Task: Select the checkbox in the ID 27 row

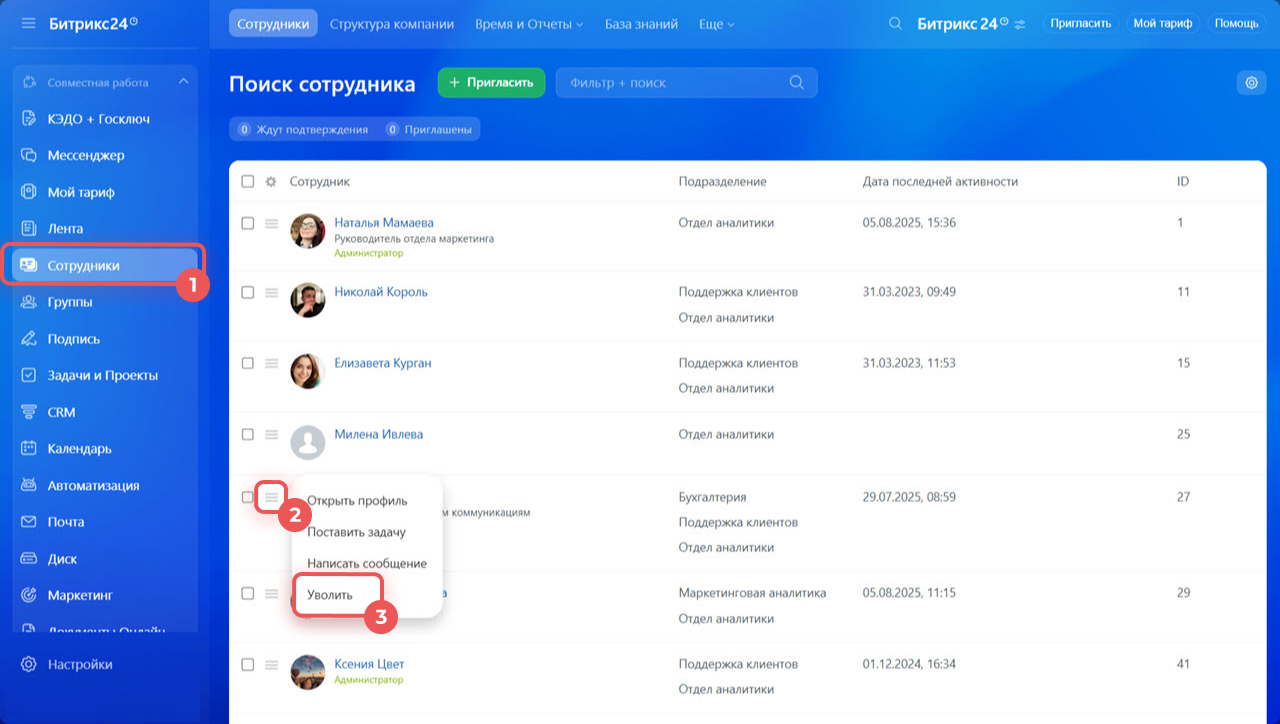Action: [248, 497]
